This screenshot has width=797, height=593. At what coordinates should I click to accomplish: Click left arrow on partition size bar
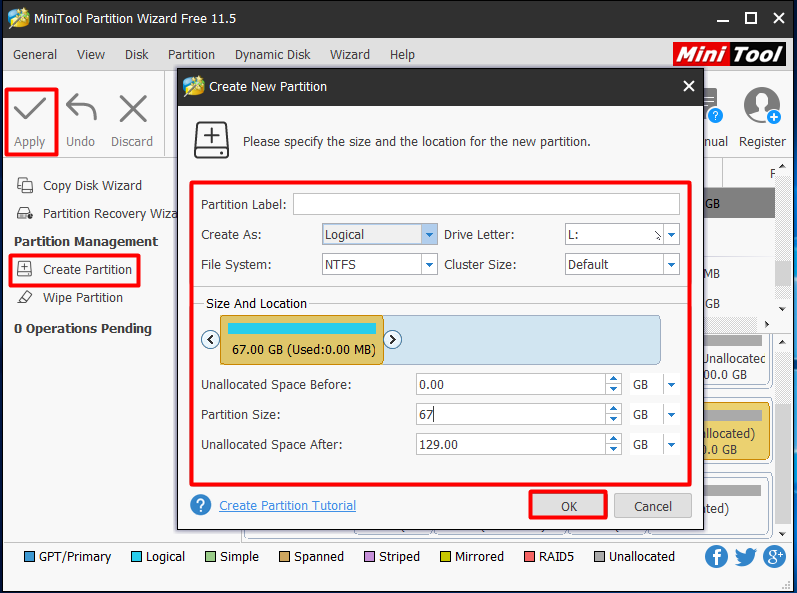coord(210,339)
